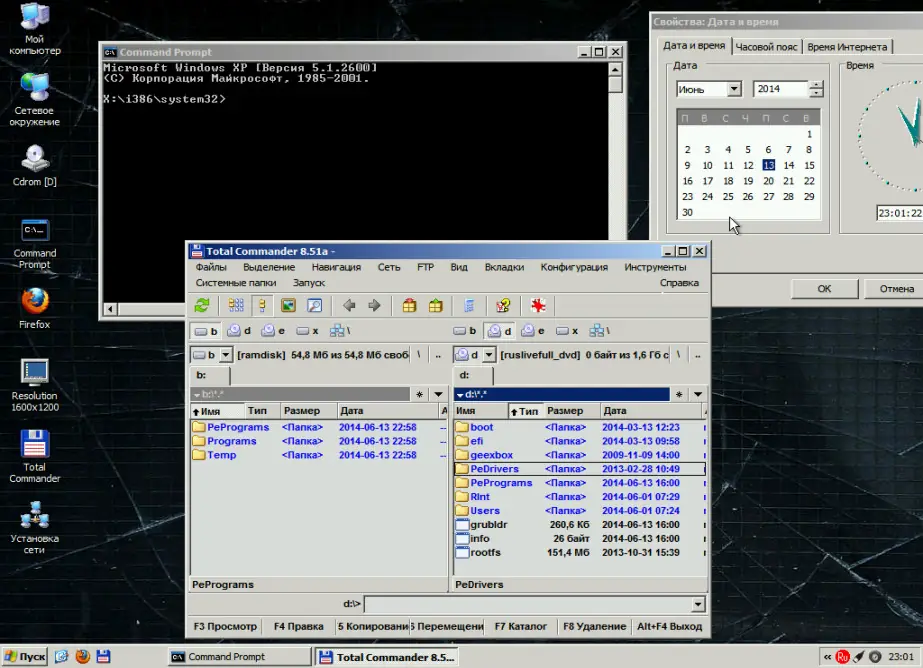The width and height of the screenshot is (923, 668).
Task: Open network neighborhood button in left drive bar
Action: point(340,331)
